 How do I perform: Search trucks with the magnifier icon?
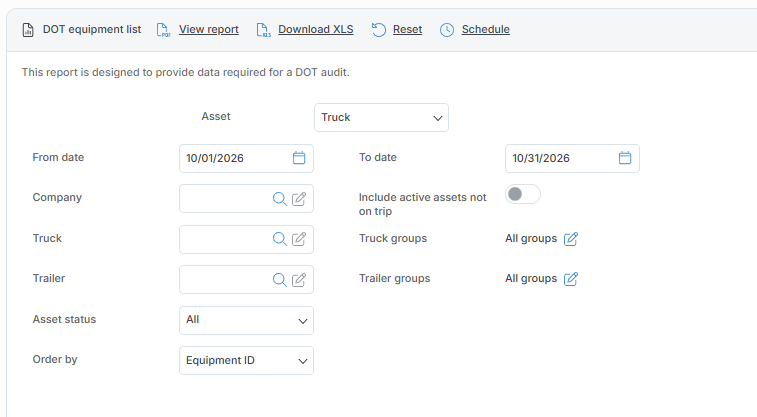(280, 238)
